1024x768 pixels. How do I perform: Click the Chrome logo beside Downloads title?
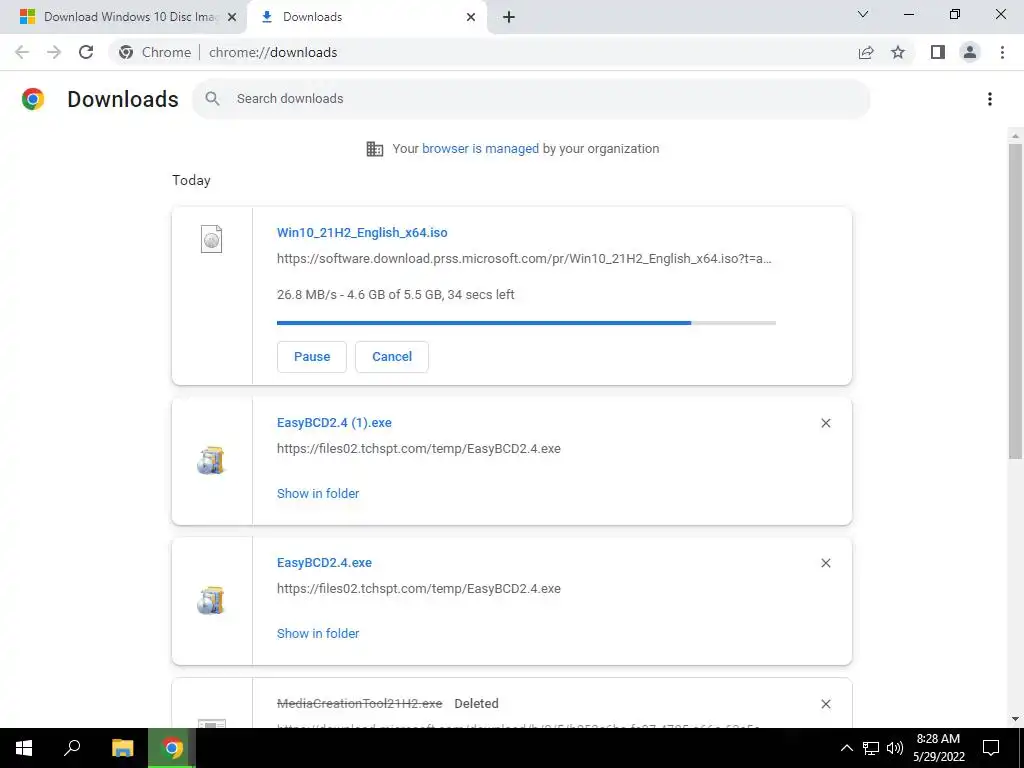coord(33,99)
